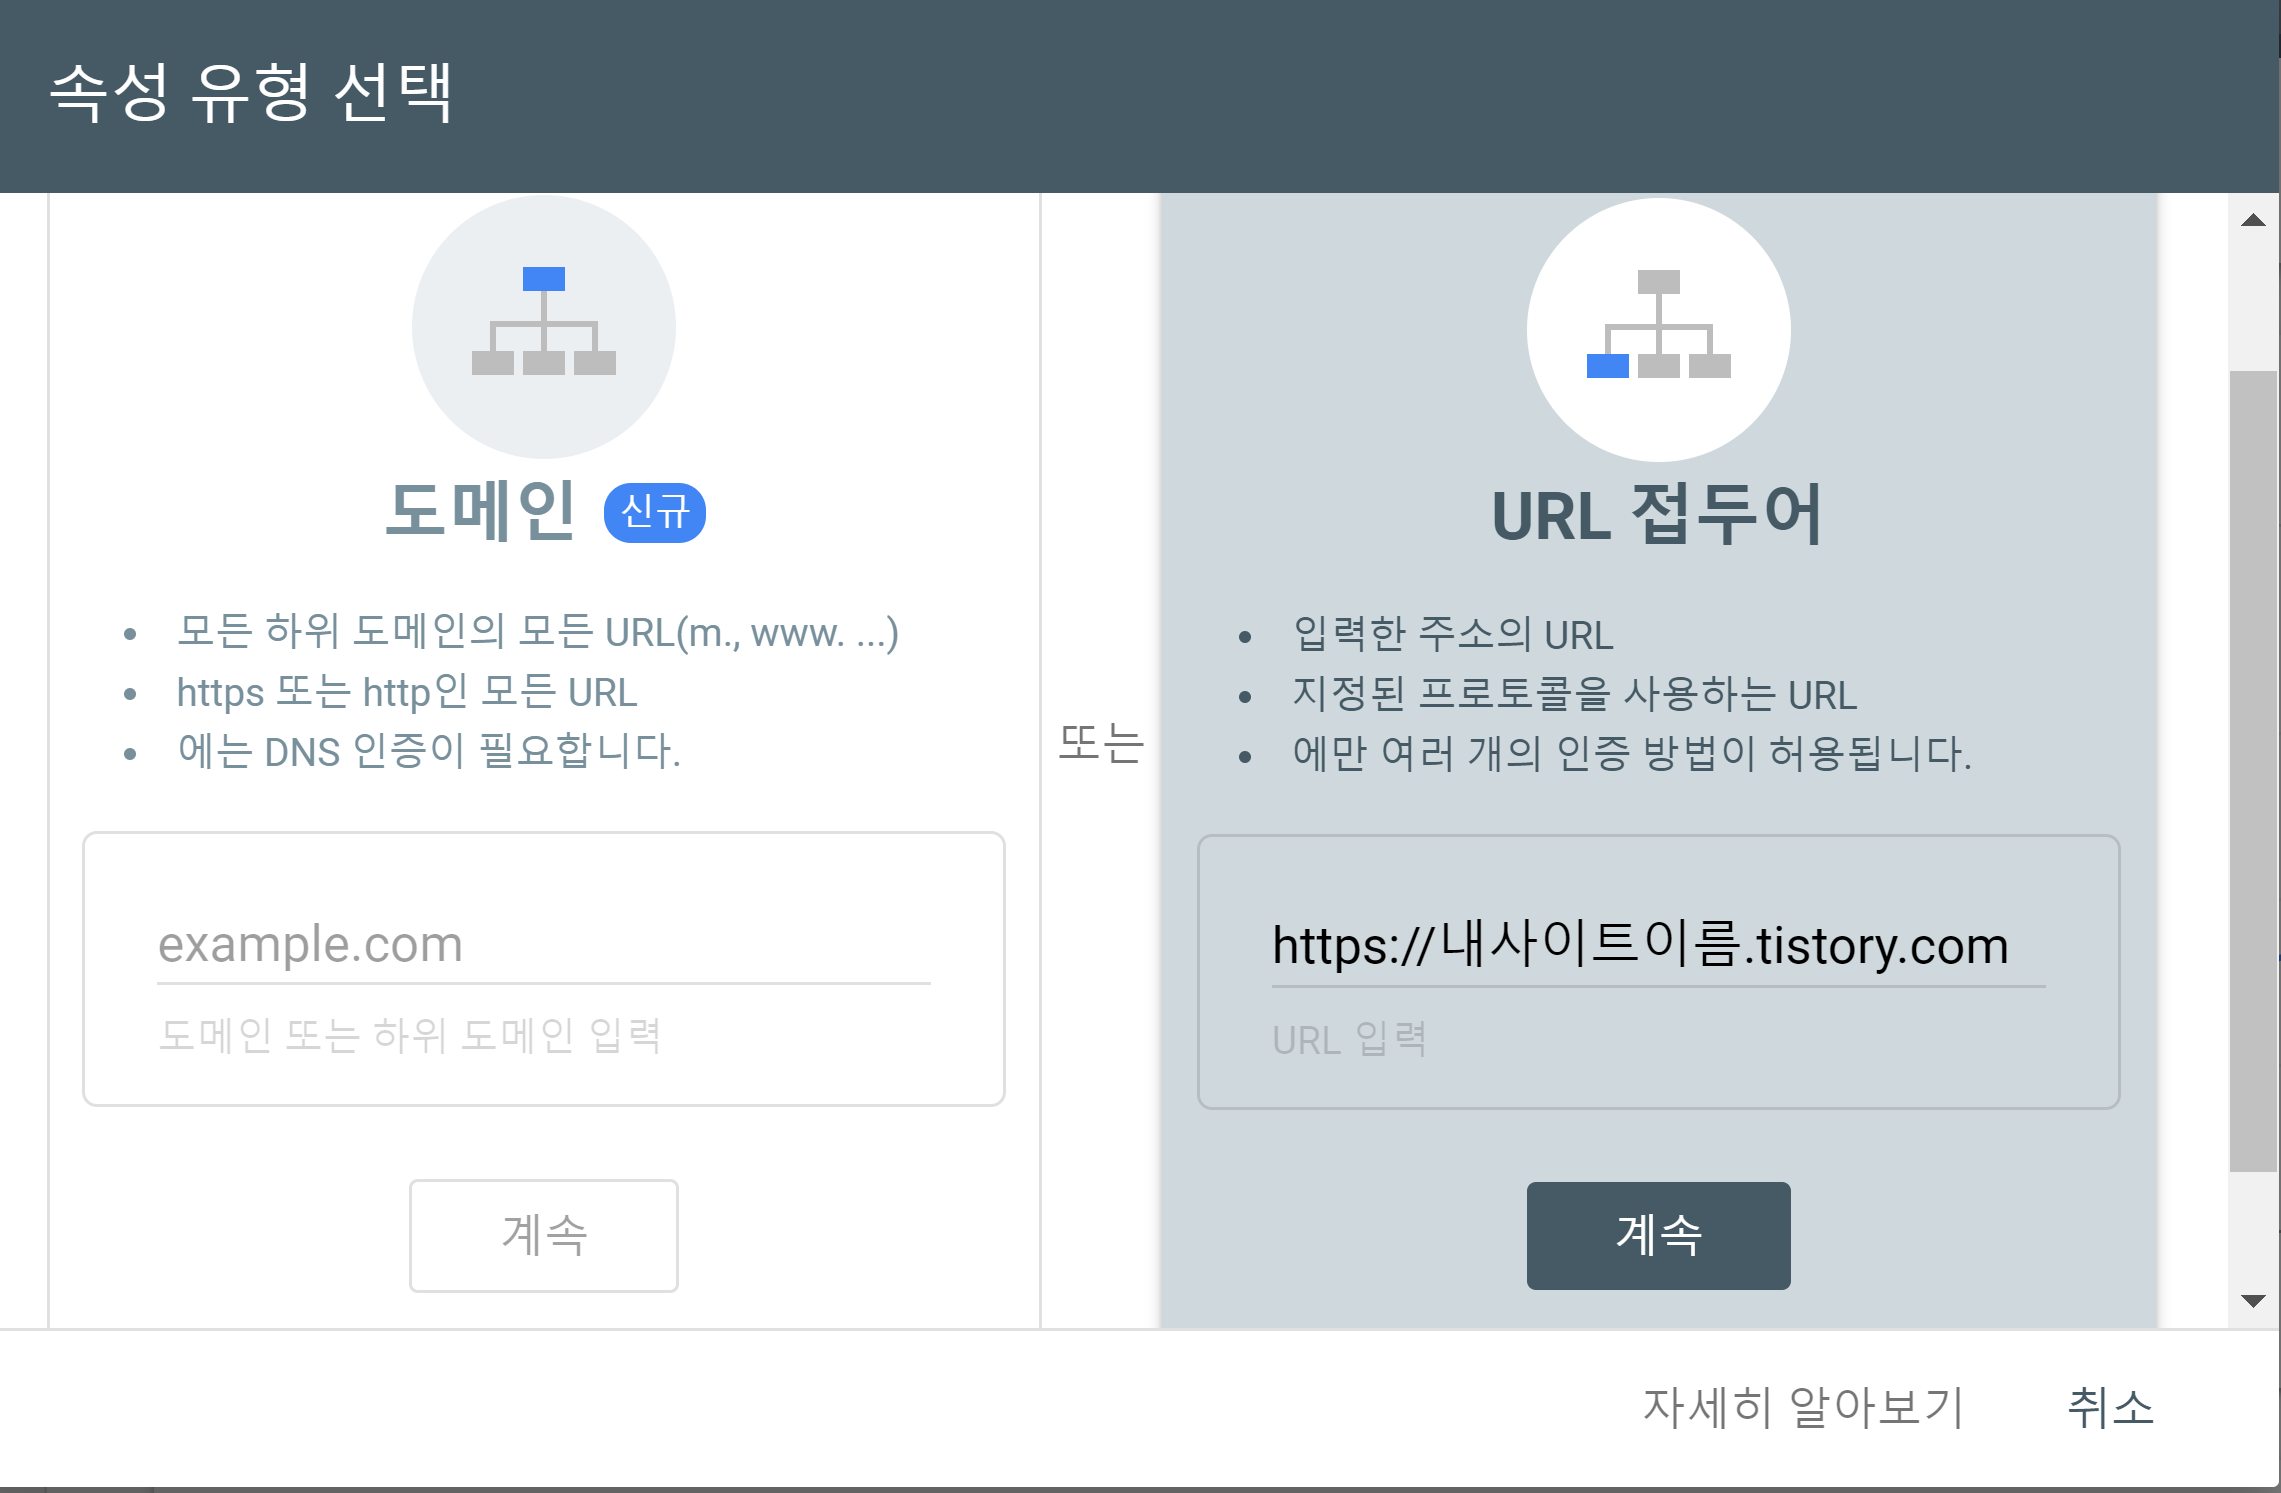Click the URL prefix sitemap icon
The height and width of the screenshot is (1493, 2281).
(x=1658, y=326)
